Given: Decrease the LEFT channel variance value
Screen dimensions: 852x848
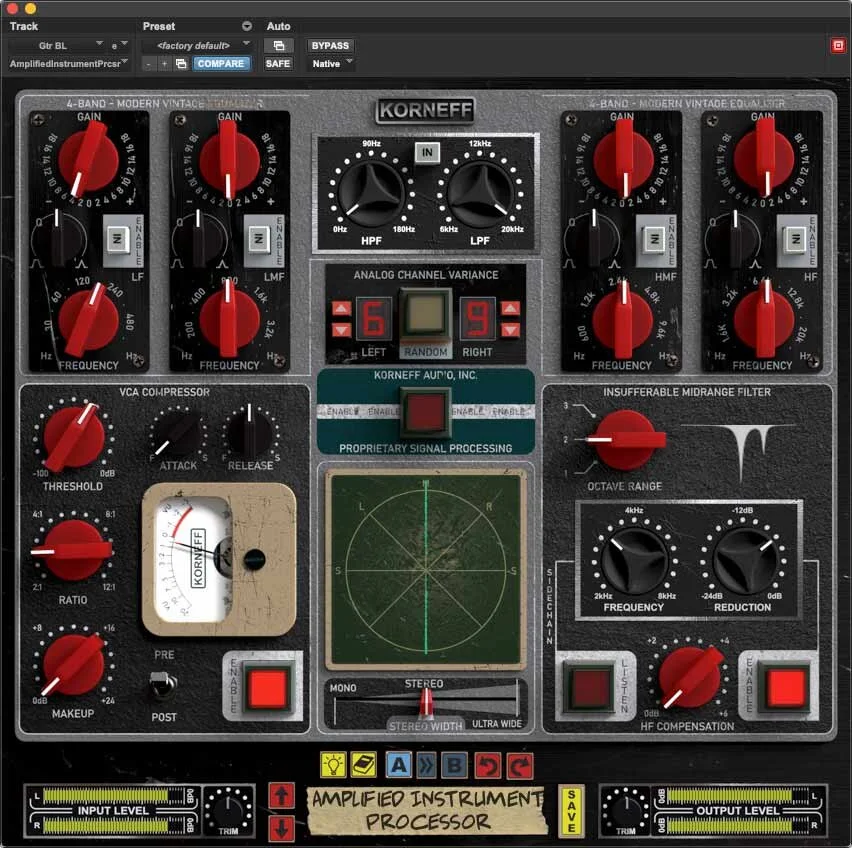Looking at the screenshot, I should [x=341, y=329].
